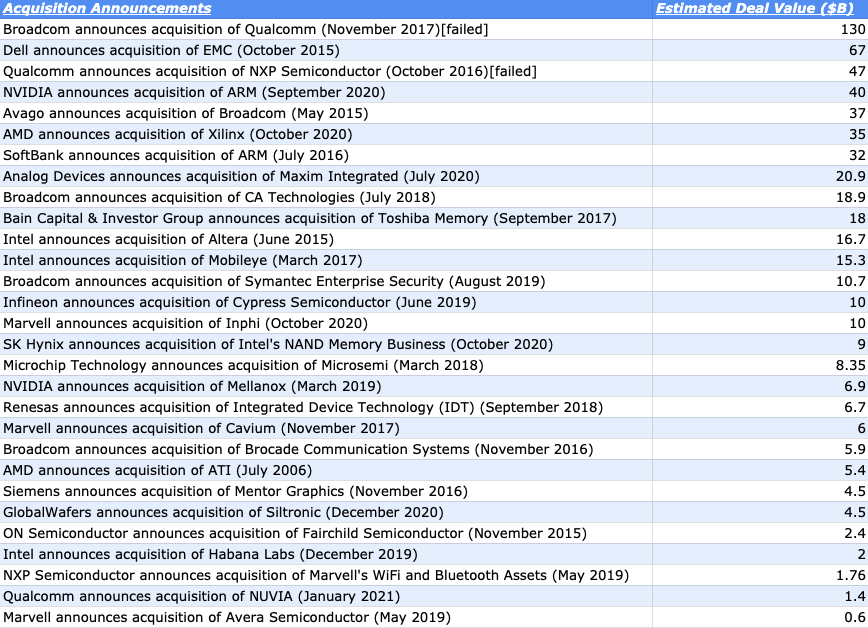This screenshot has height=628, width=868.
Task: Click the deal value 2.4
Action: (855, 534)
